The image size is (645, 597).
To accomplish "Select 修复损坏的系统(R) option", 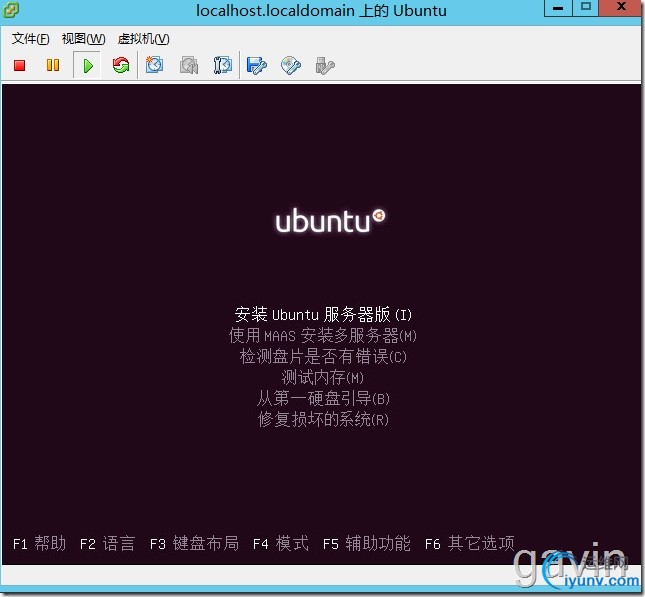I will (x=323, y=419).
